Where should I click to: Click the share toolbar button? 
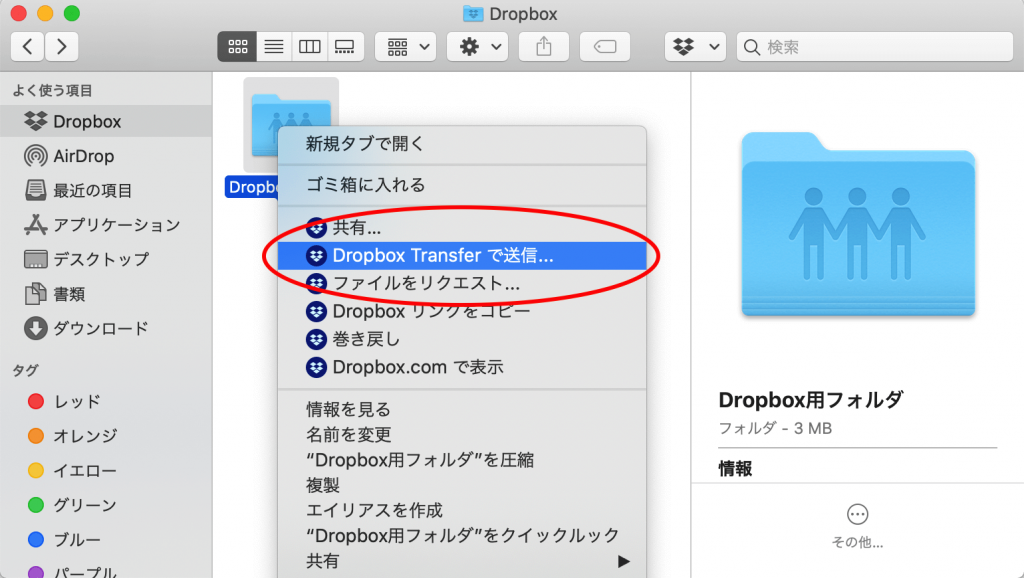click(543, 46)
